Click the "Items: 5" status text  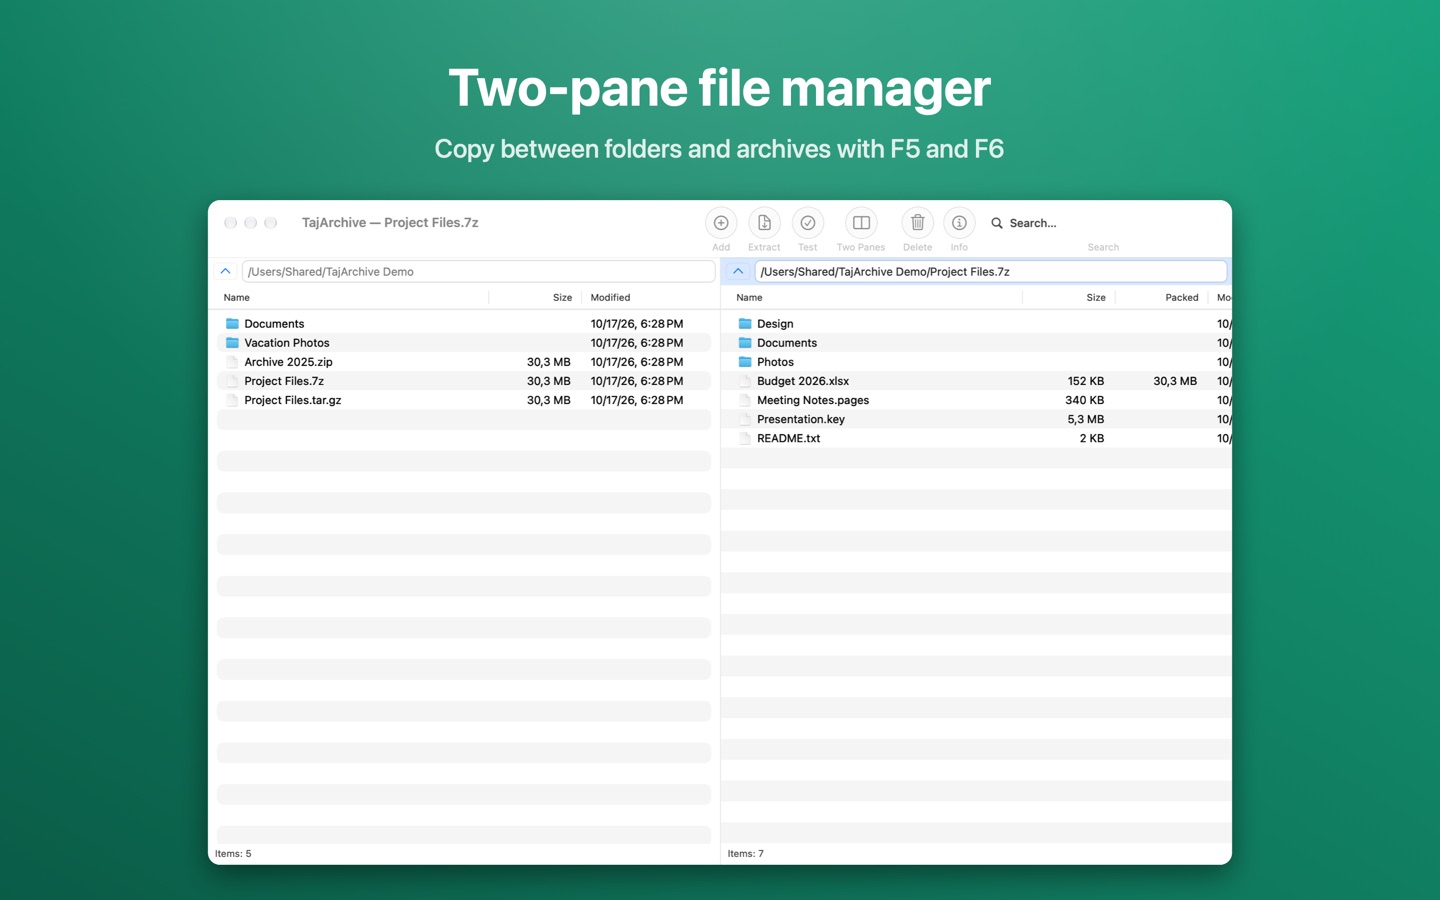click(233, 854)
